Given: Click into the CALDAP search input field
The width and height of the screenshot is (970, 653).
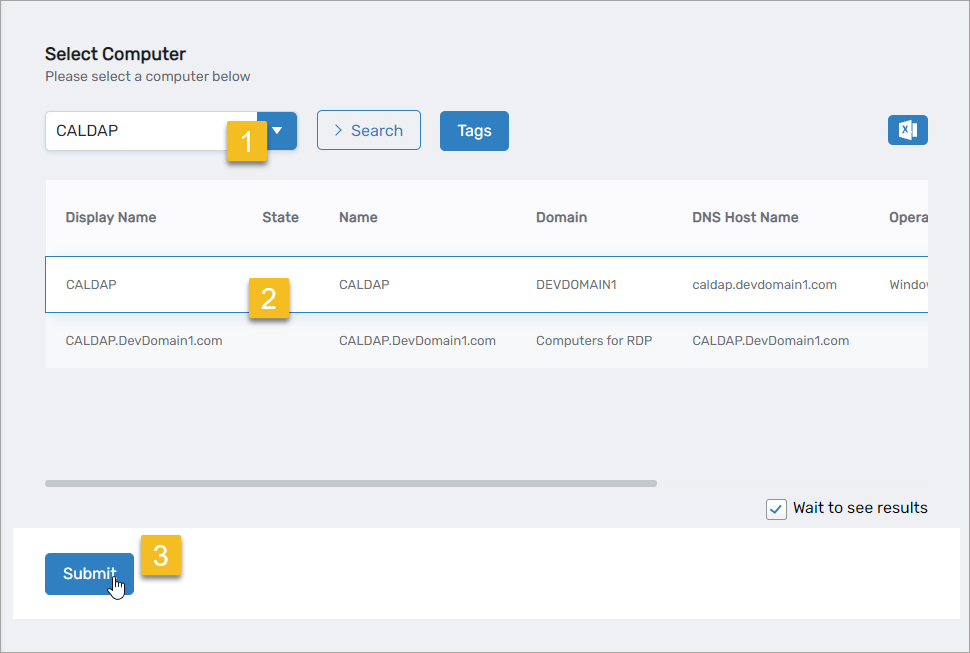Looking at the screenshot, I should pos(135,131).
